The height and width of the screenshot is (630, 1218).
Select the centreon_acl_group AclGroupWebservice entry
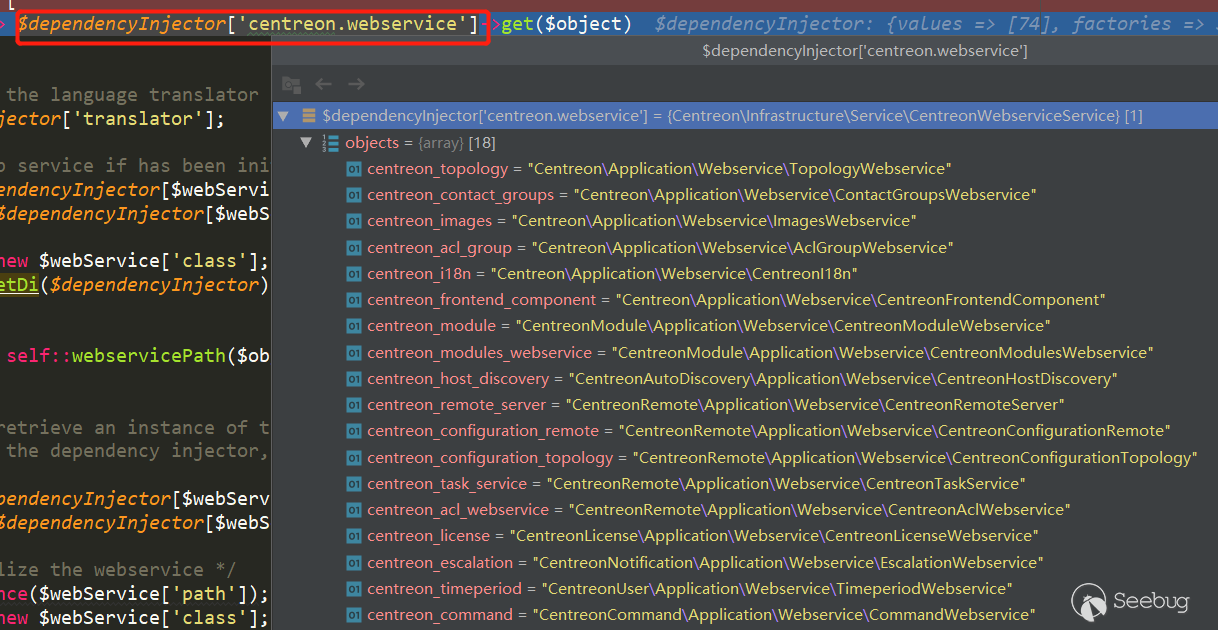coord(660,247)
